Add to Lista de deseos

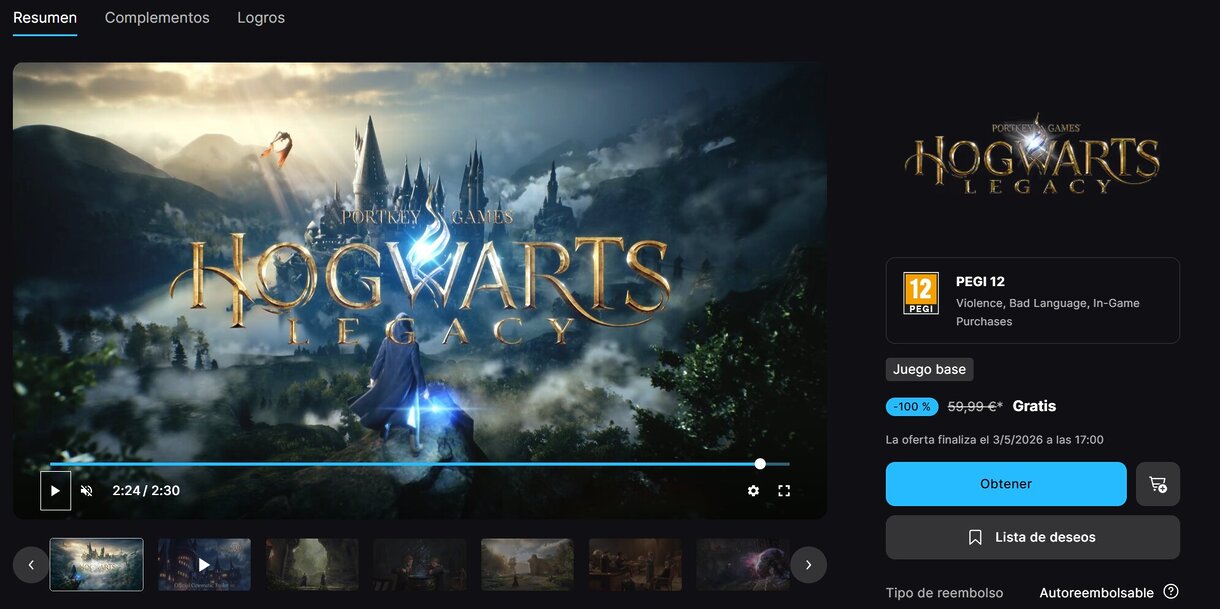[1033, 537]
